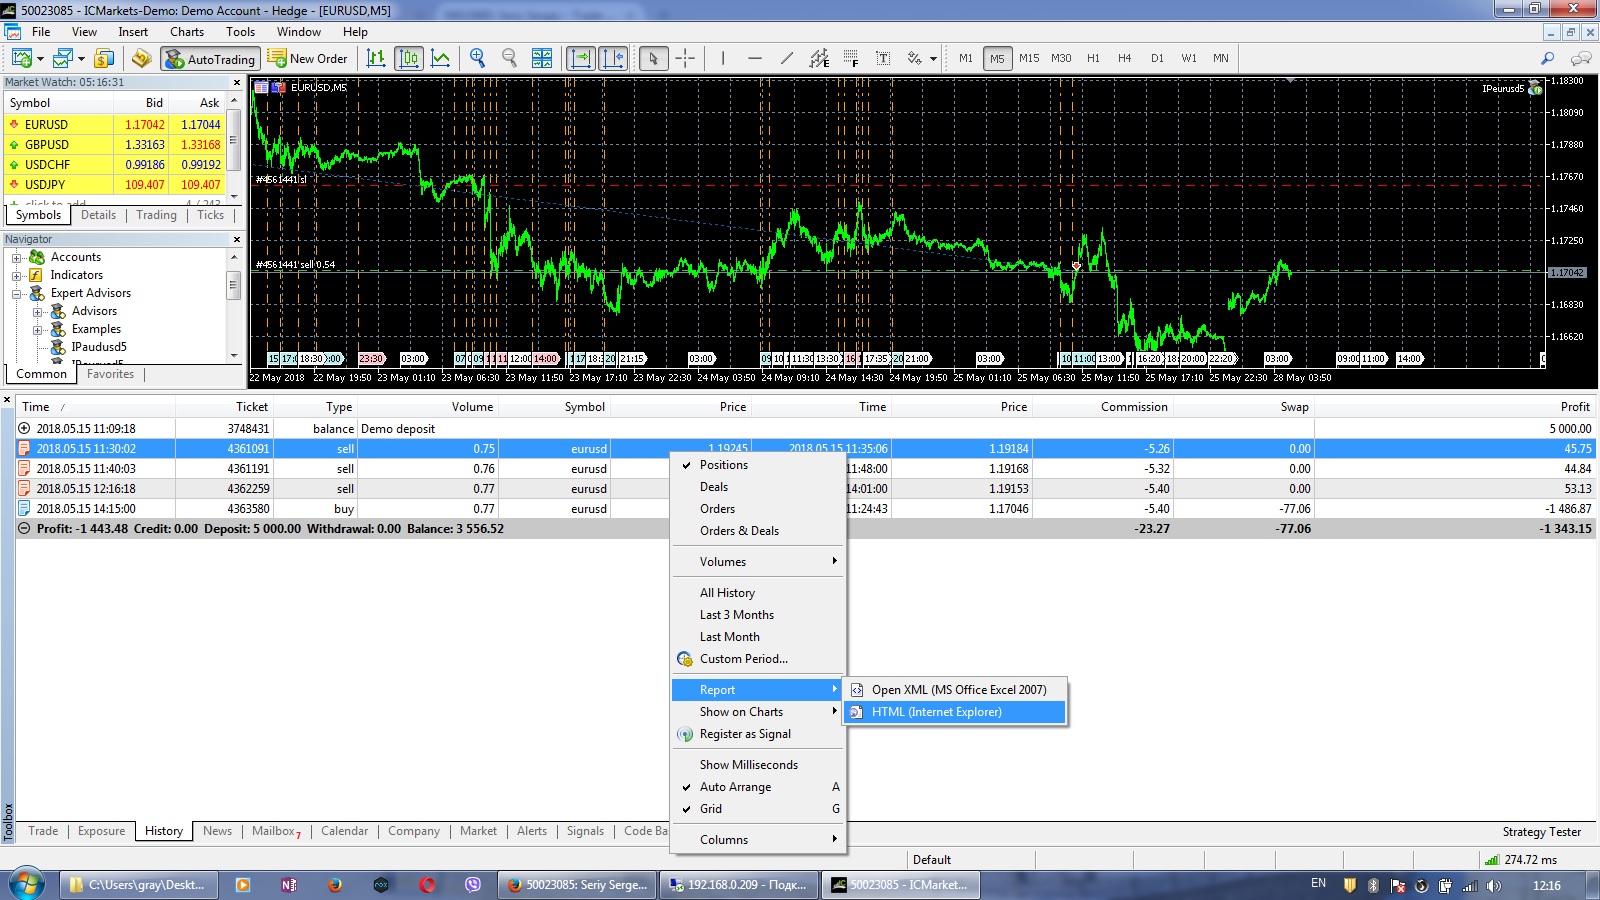Select Custom Period... in context menu
This screenshot has width=1600, height=900.
pyautogui.click(x=758, y=659)
